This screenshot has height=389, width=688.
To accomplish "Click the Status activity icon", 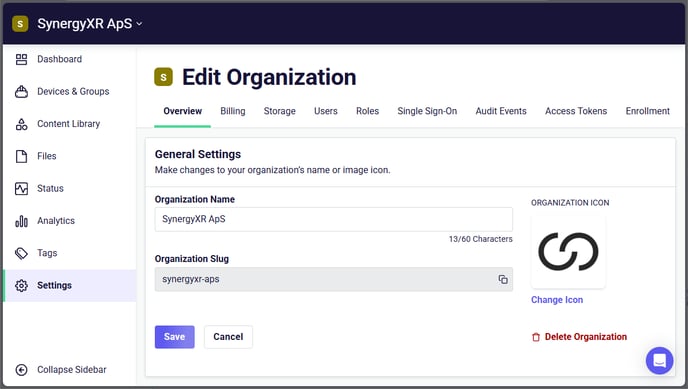I will tap(21, 189).
